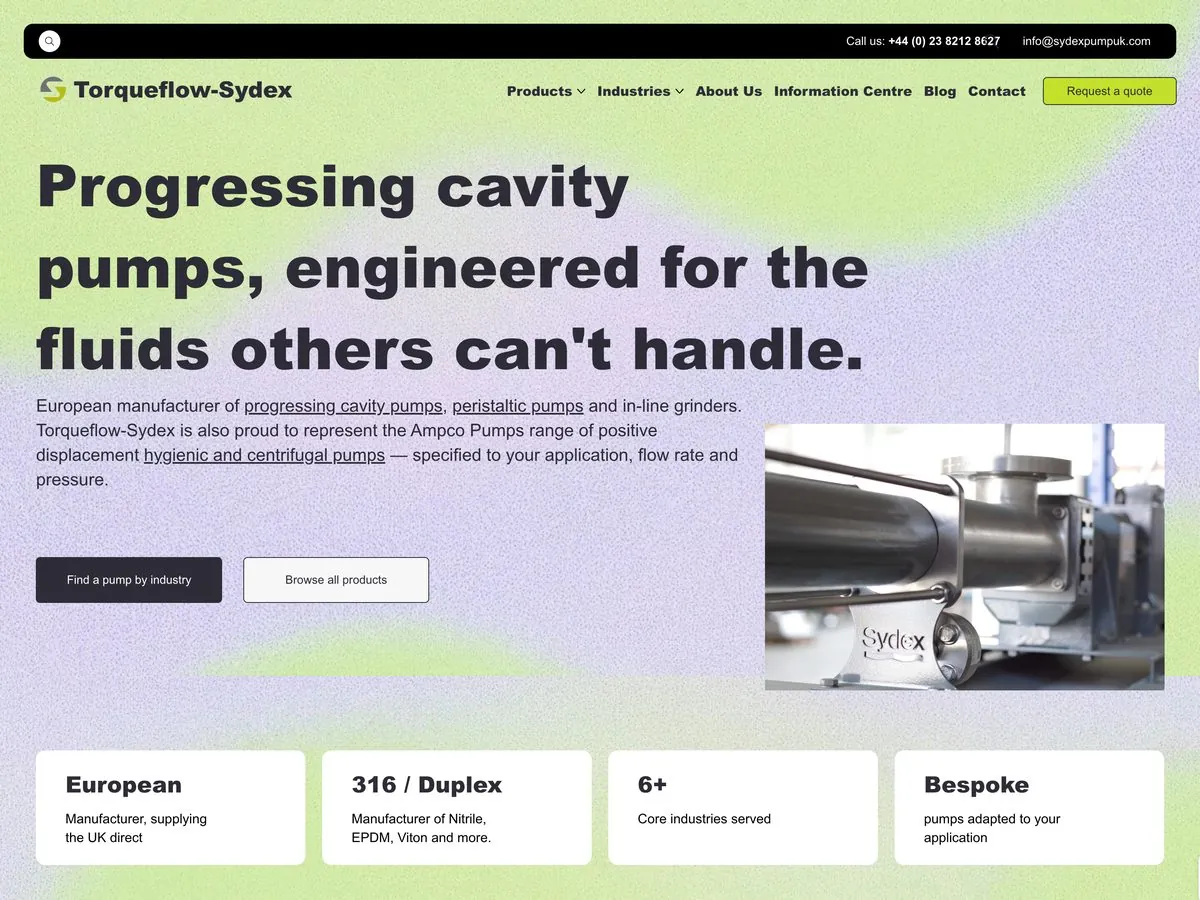Email info@sydexpumpuk.com
The image size is (1200, 900).
(1087, 41)
